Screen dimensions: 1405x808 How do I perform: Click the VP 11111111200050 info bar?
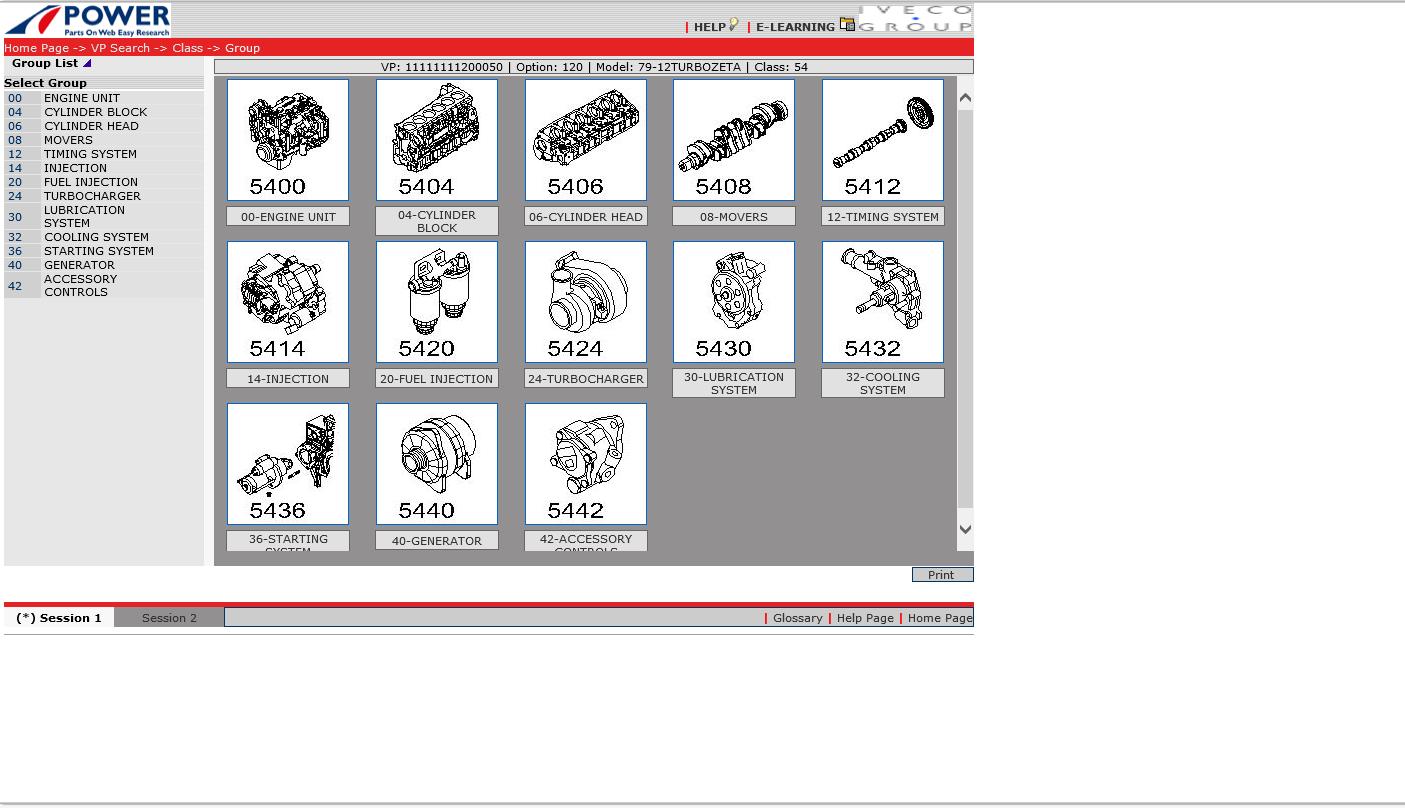(594, 67)
